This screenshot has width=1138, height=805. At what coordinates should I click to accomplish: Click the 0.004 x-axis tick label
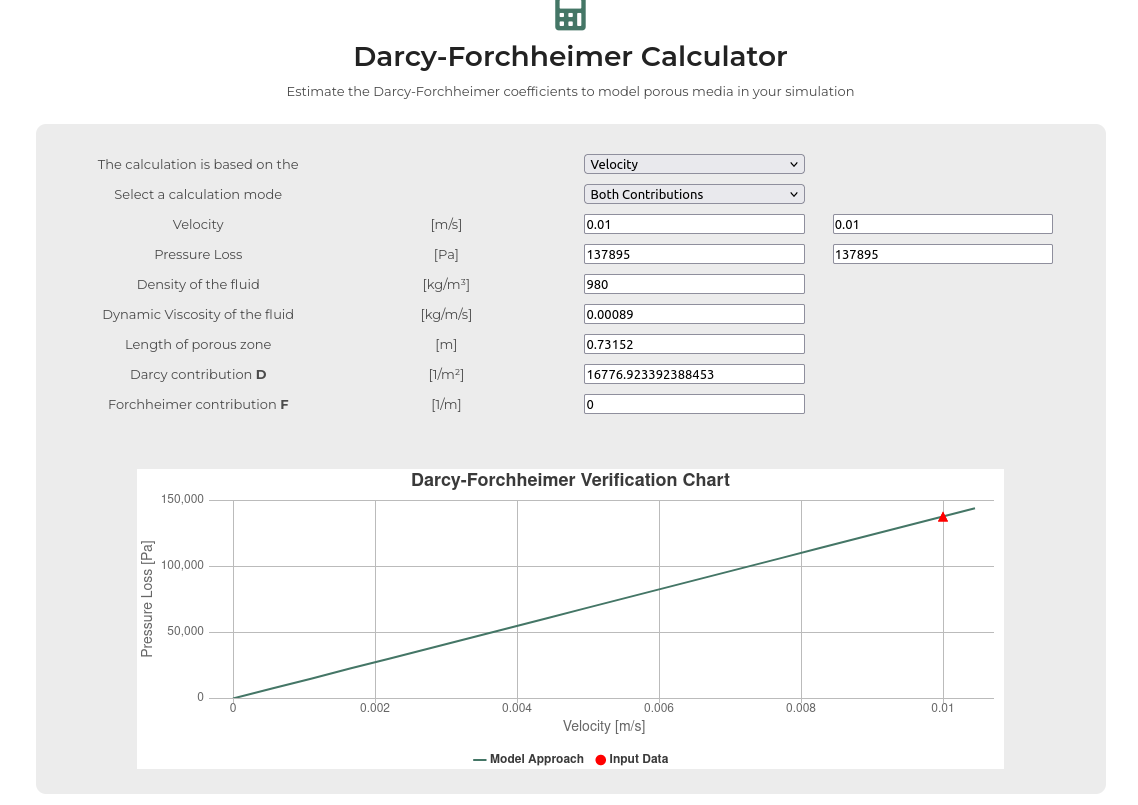[x=517, y=708]
